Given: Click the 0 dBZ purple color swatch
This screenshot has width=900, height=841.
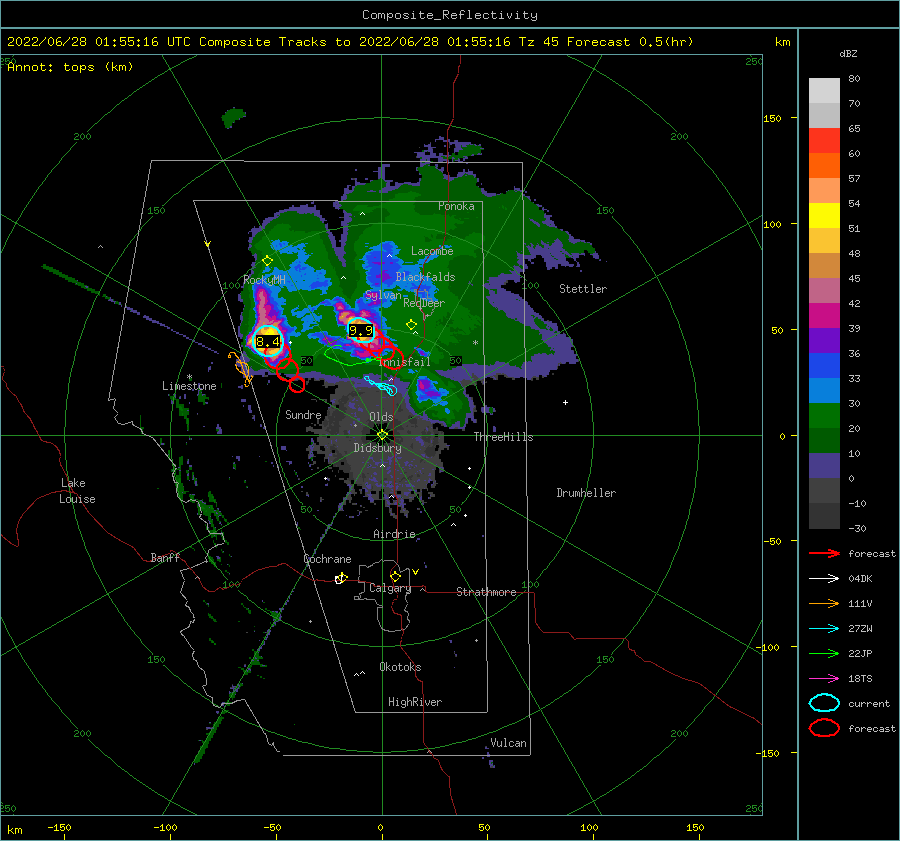Looking at the screenshot, I should coord(824,466).
